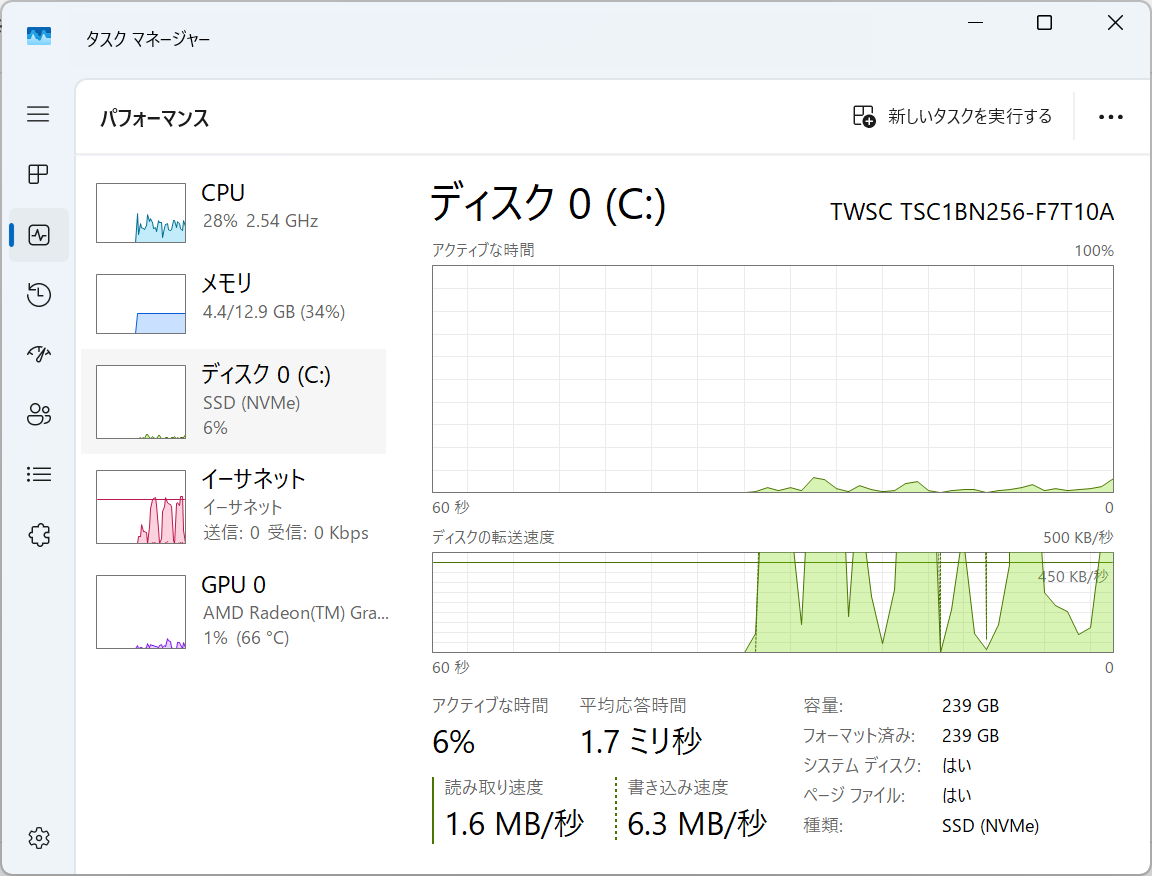Open Task Manager settings gear
Image resolution: width=1152 pixels, height=876 pixels.
tap(38, 837)
